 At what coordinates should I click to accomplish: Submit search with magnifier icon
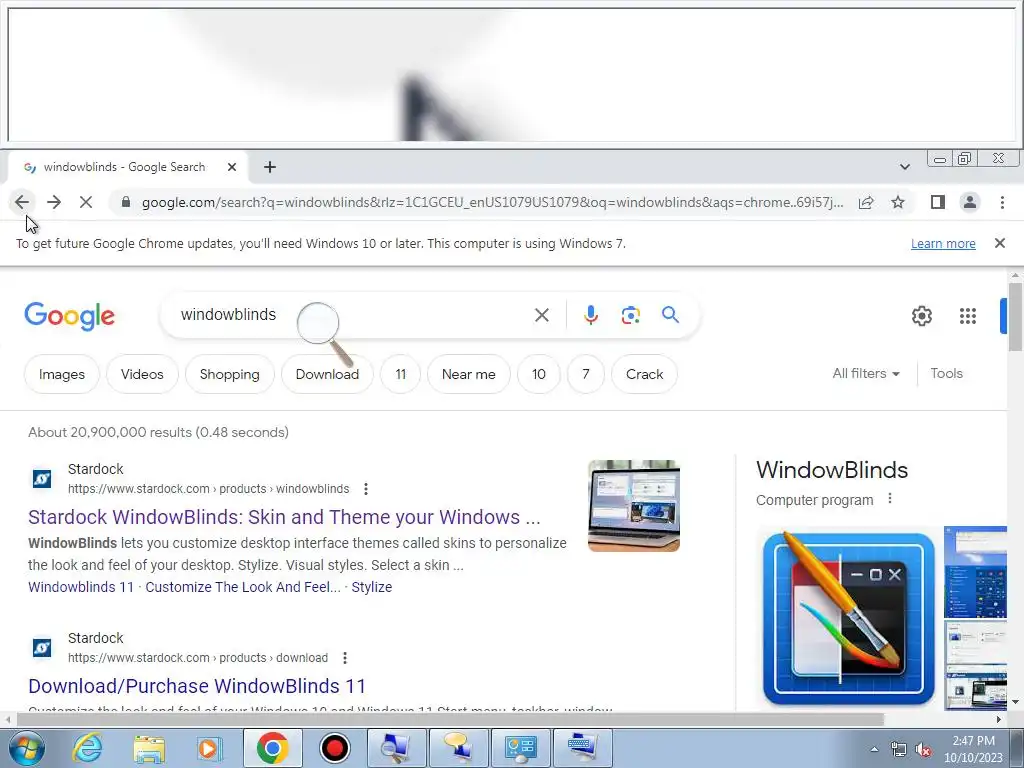point(670,315)
